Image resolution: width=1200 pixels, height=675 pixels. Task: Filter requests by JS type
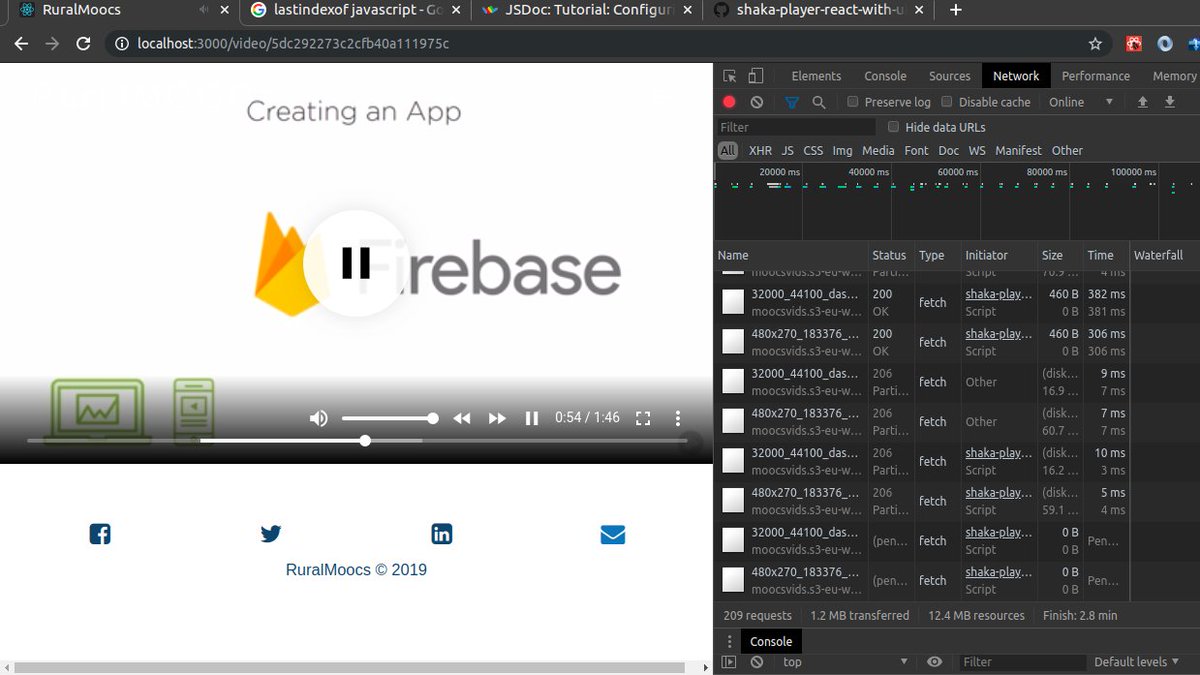click(787, 150)
